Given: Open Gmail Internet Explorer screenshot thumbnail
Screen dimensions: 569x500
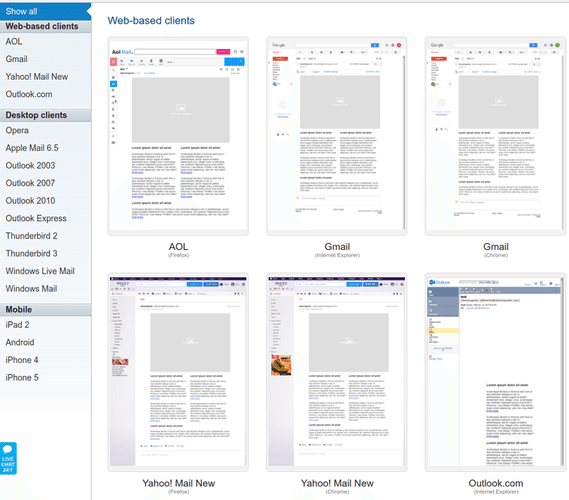Looking at the screenshot, I should [337, 136].
